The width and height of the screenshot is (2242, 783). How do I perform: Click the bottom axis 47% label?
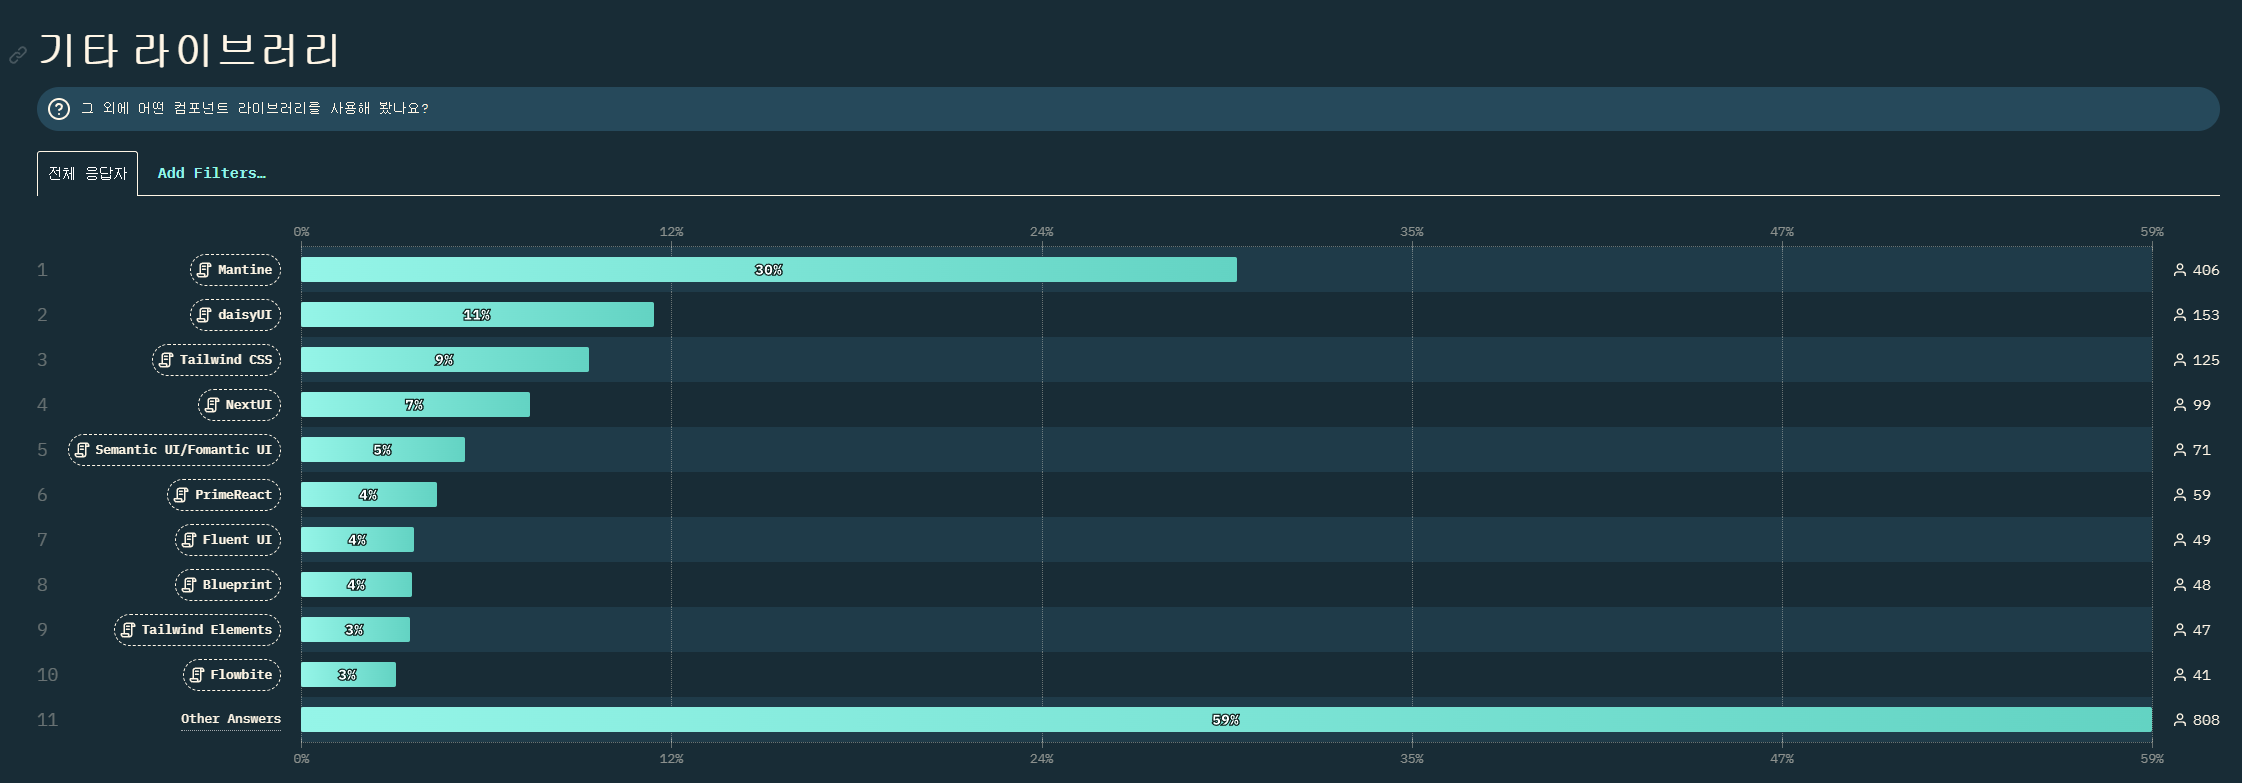[1782, 759]
